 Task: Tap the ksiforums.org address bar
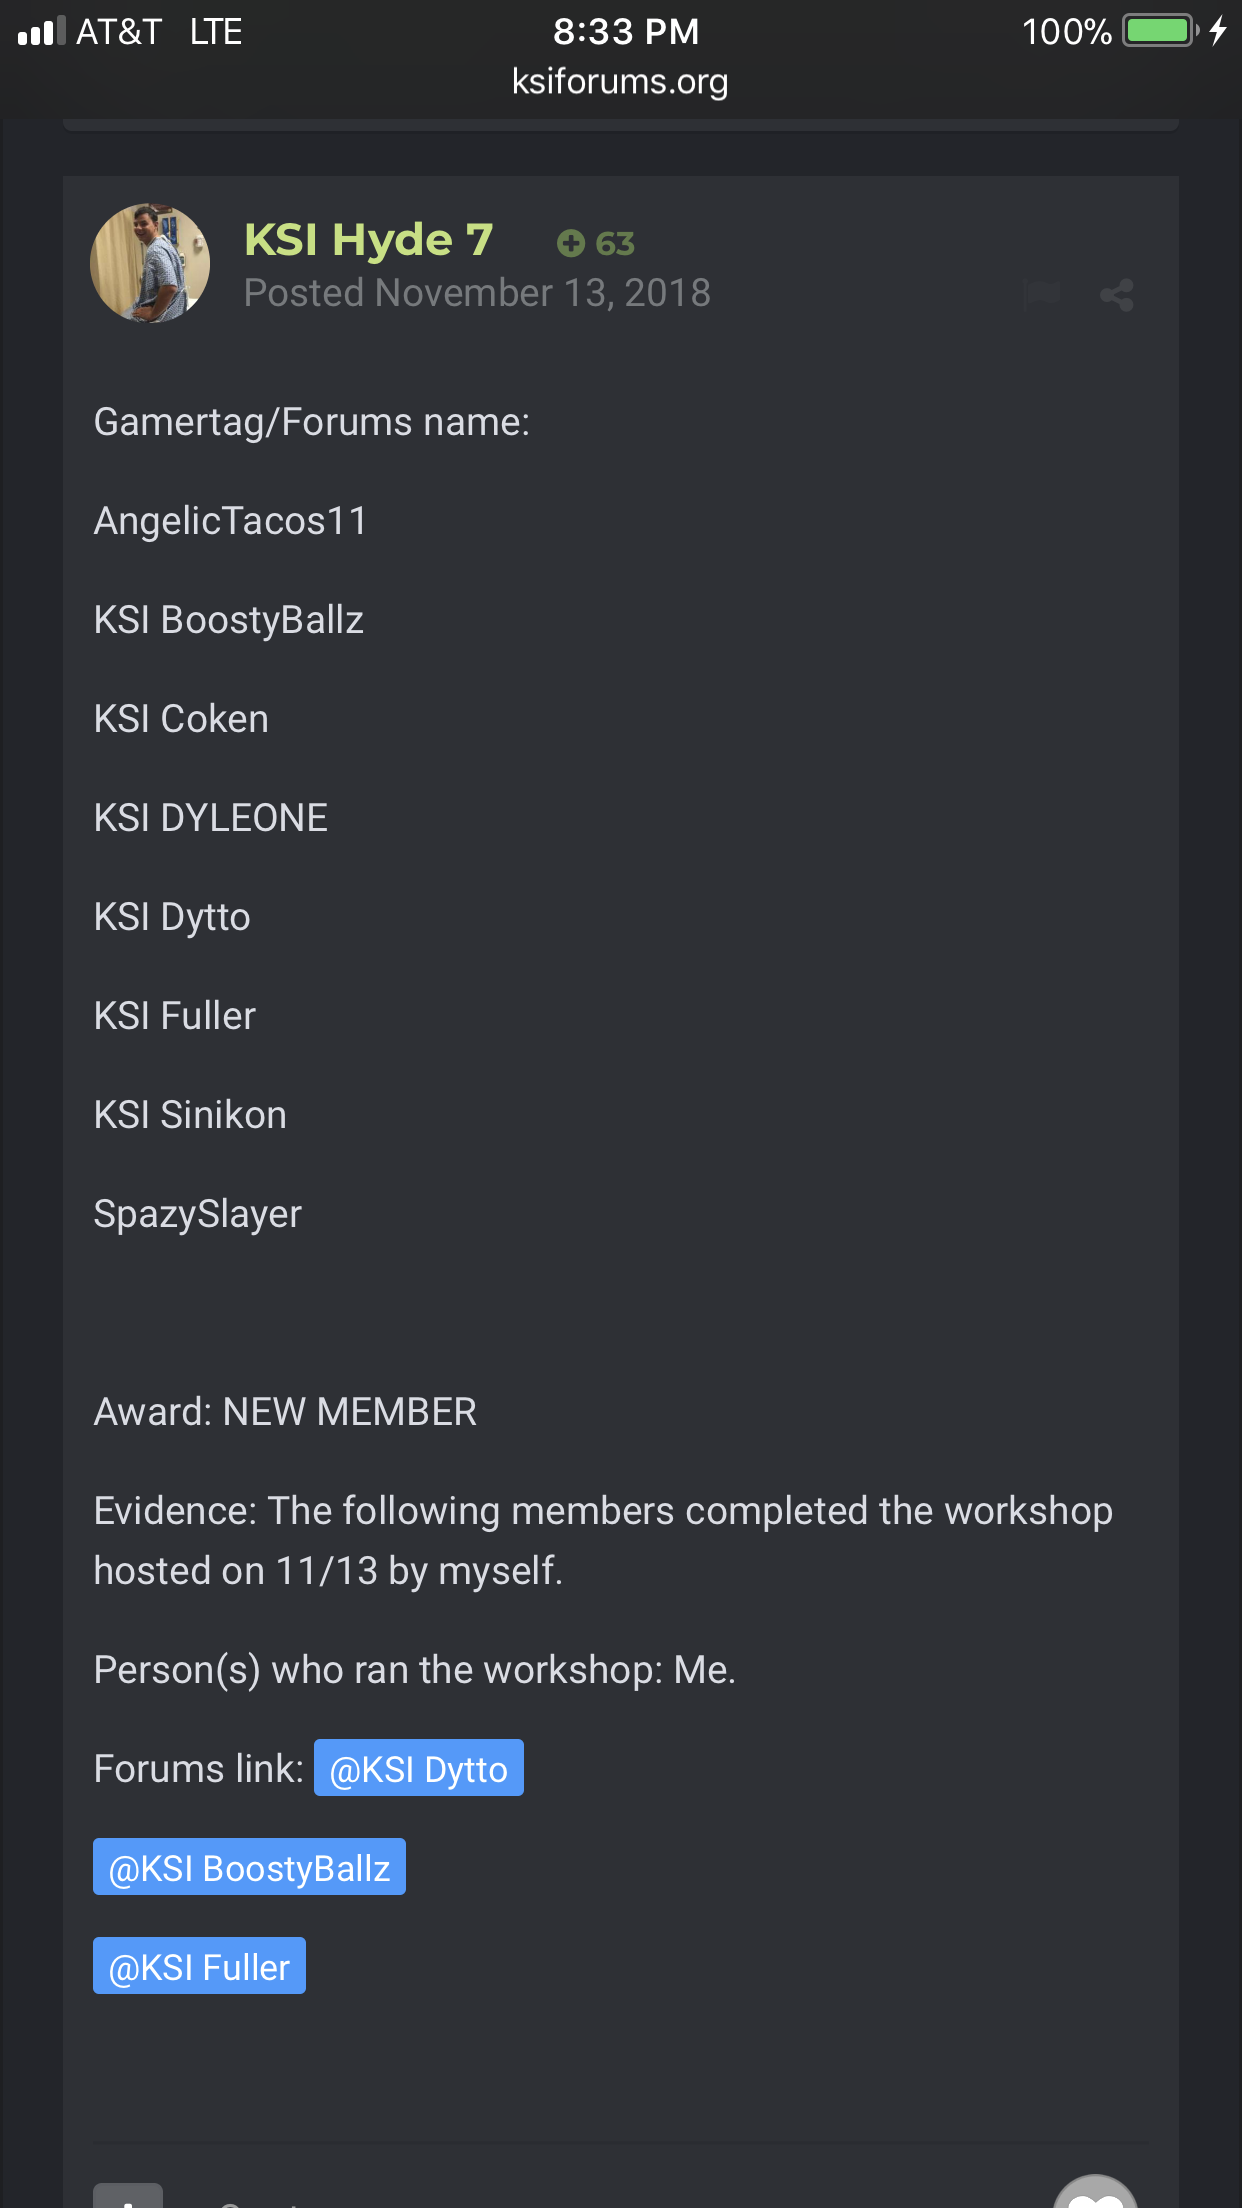[x=620, y=81]
